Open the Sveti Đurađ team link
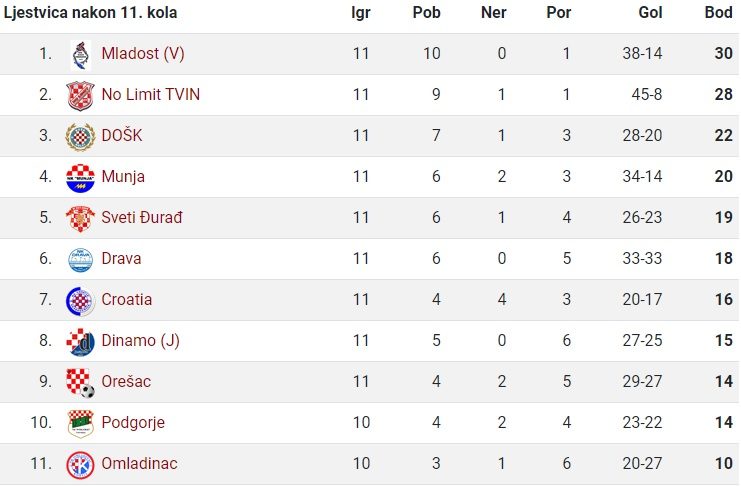The width and height of the screenshot is (741, 486). point(142,217)
